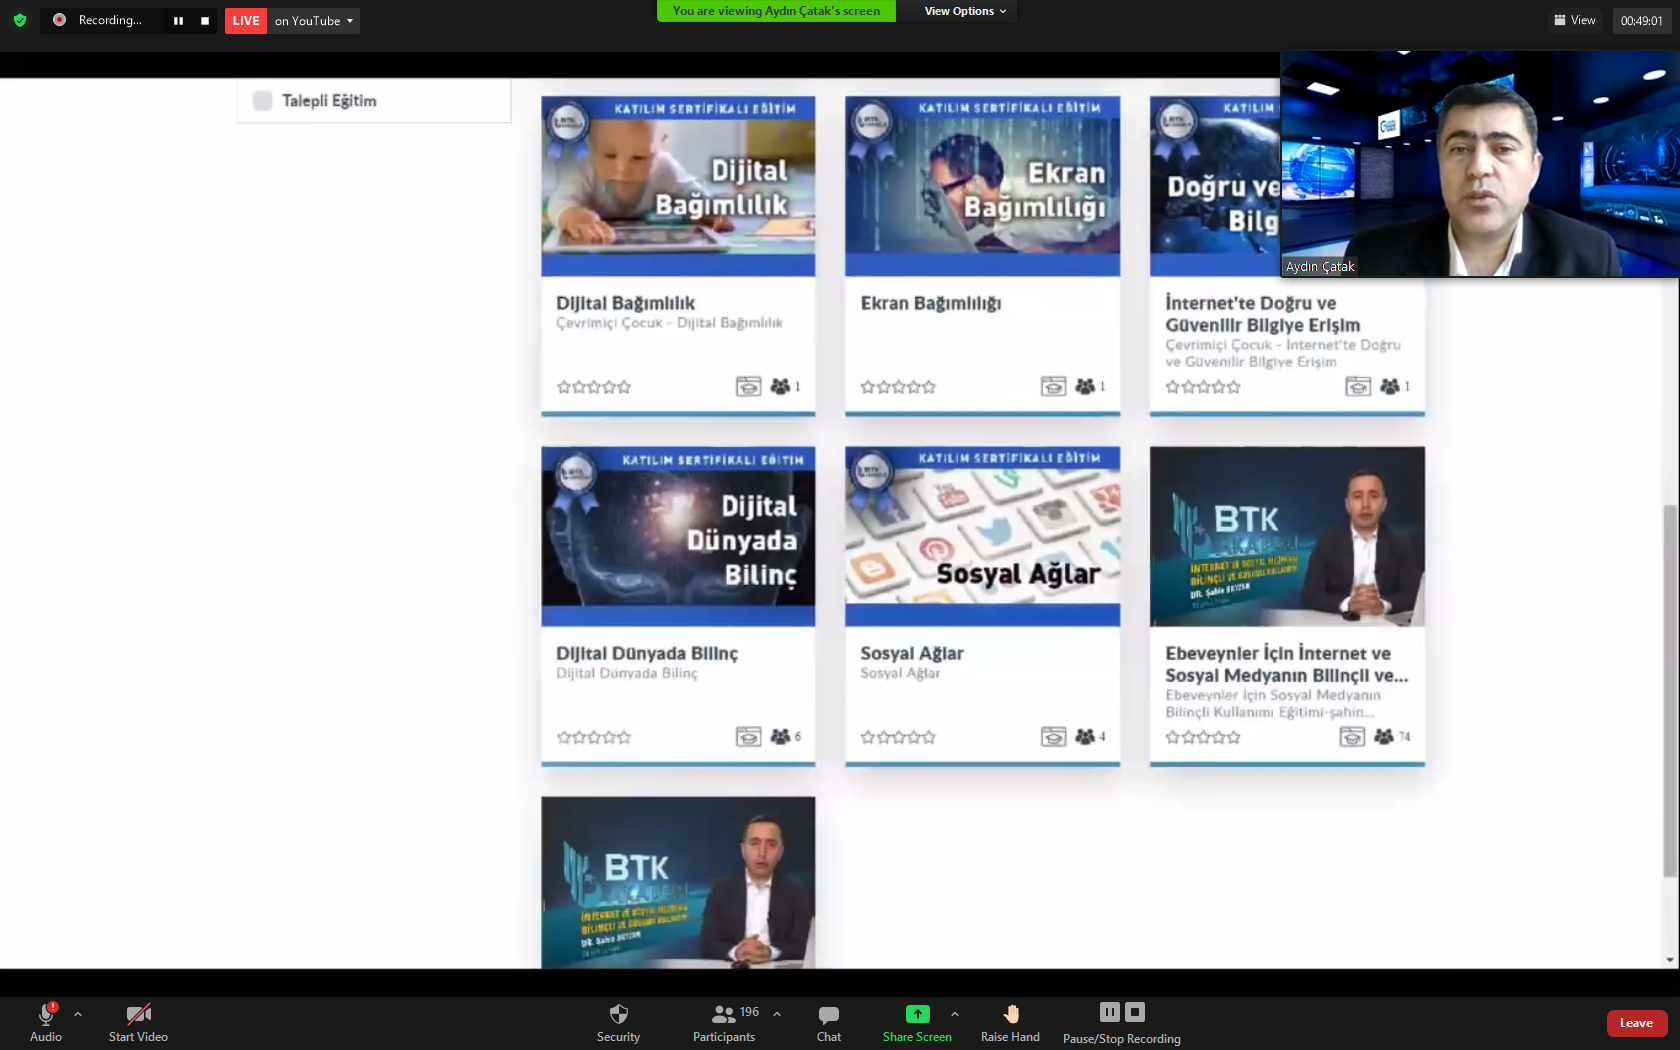Click content type icon on Dijital Dünyada Bilinç card
1680x1050 pixels.
tap(748, 736)
